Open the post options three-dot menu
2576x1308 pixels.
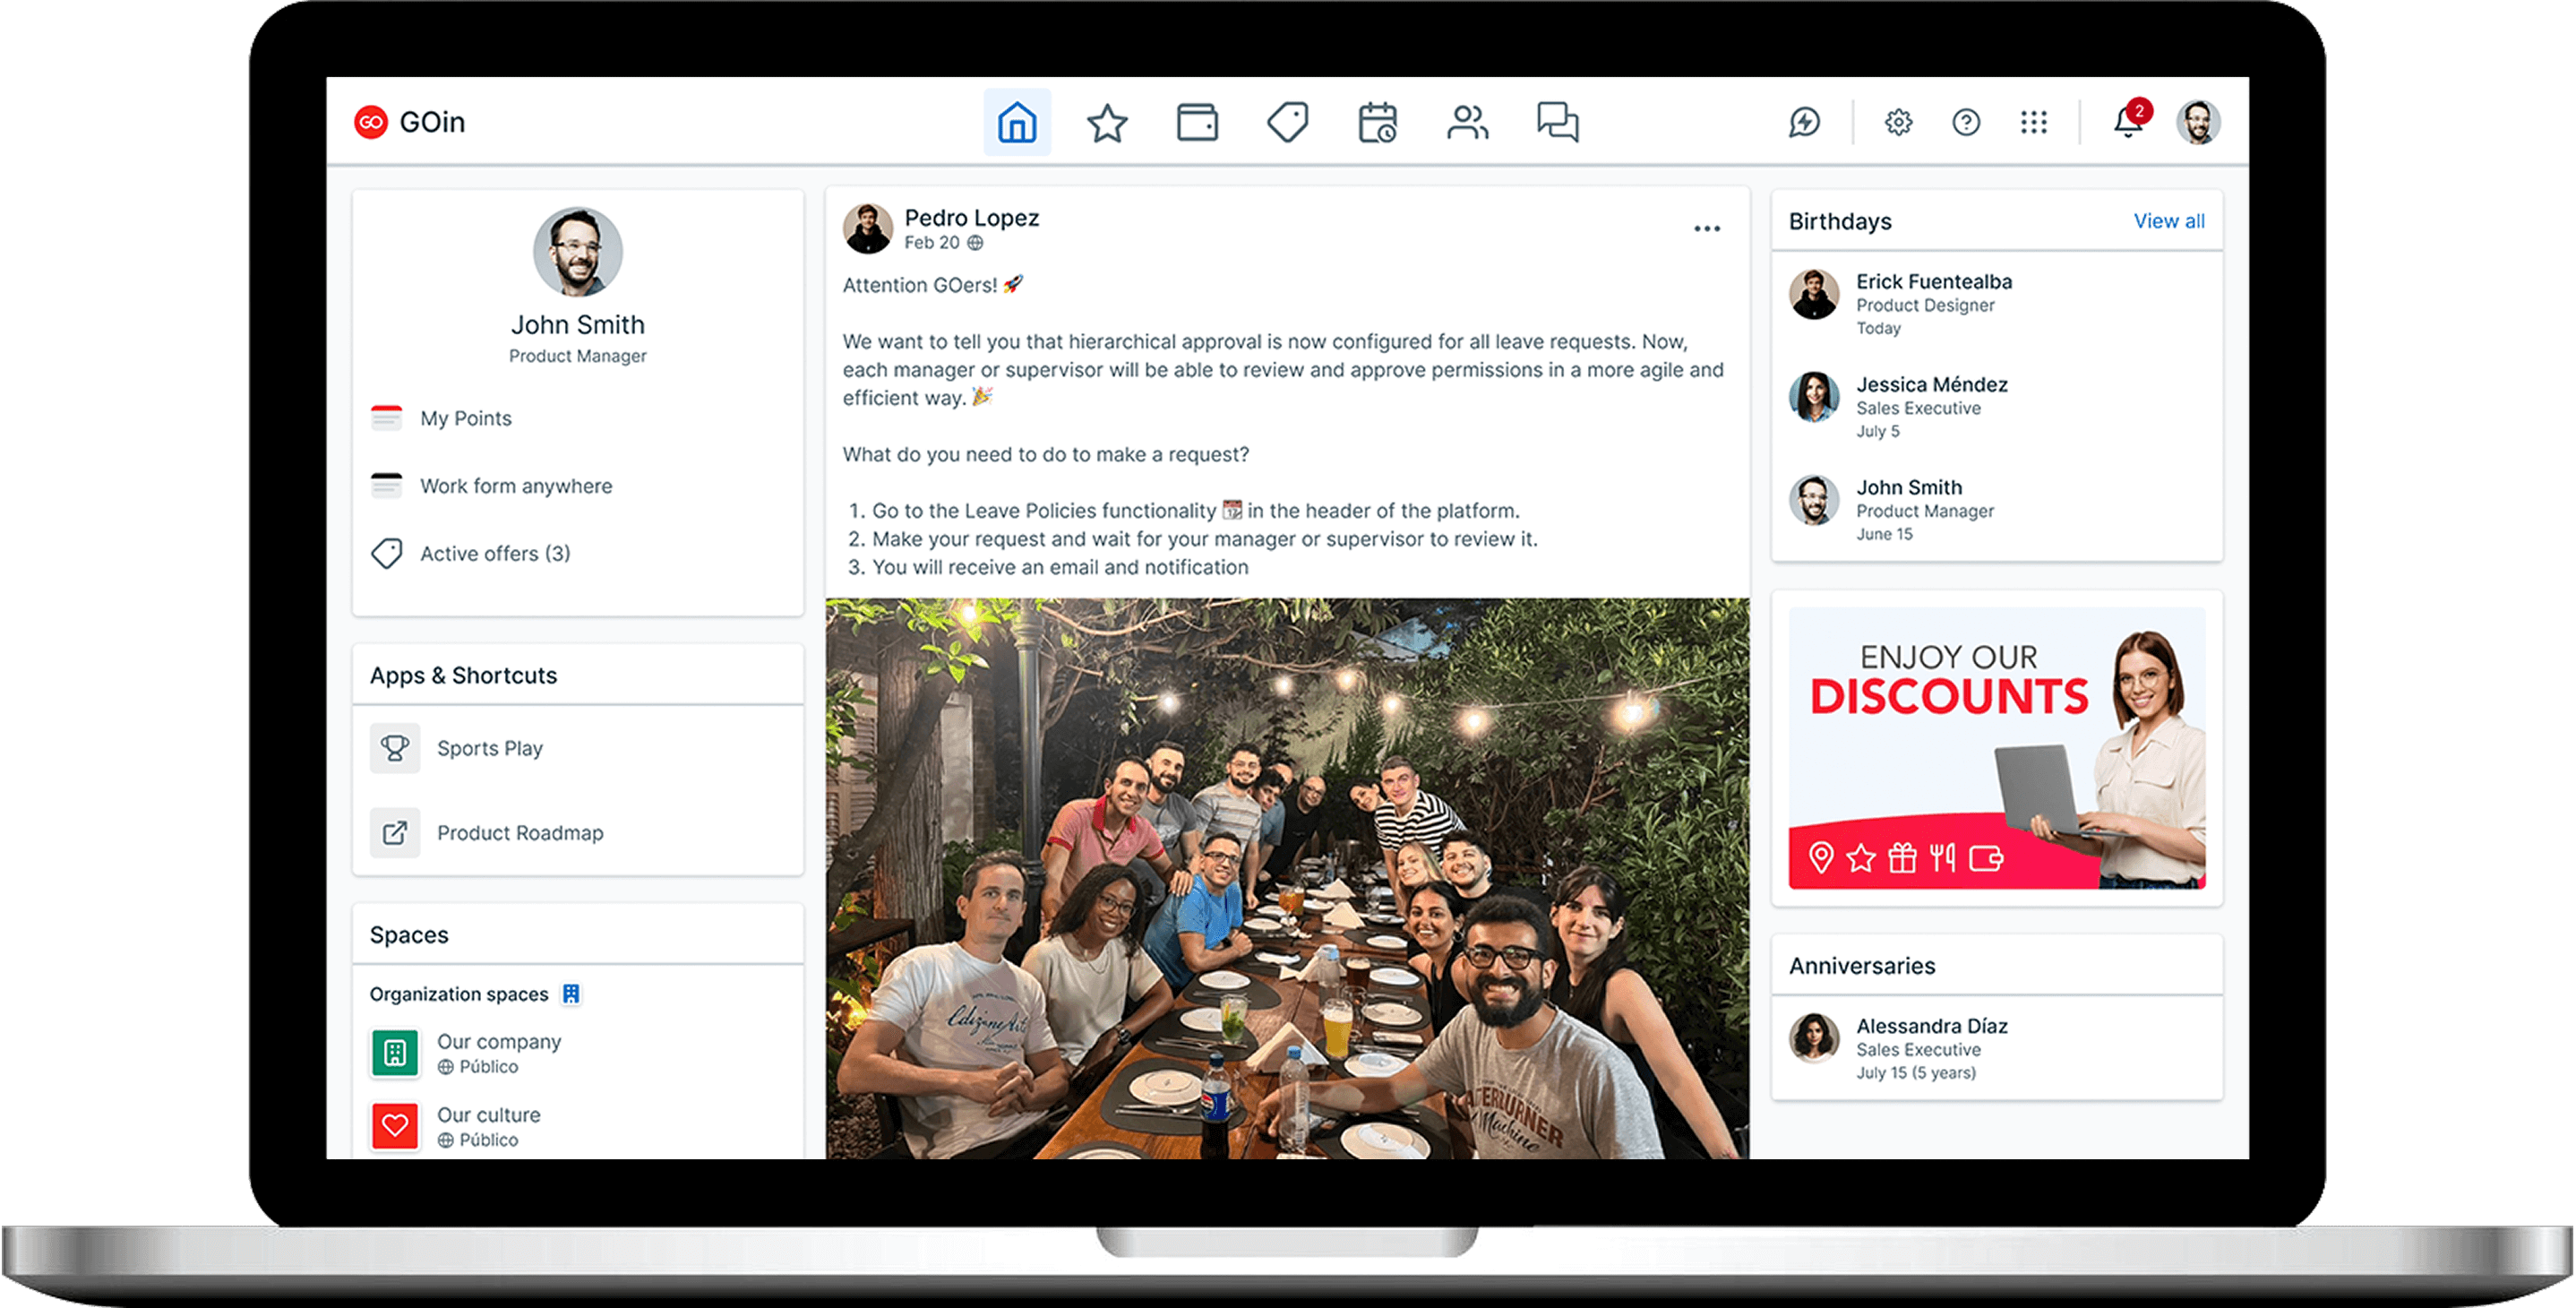pos(1707,229)
